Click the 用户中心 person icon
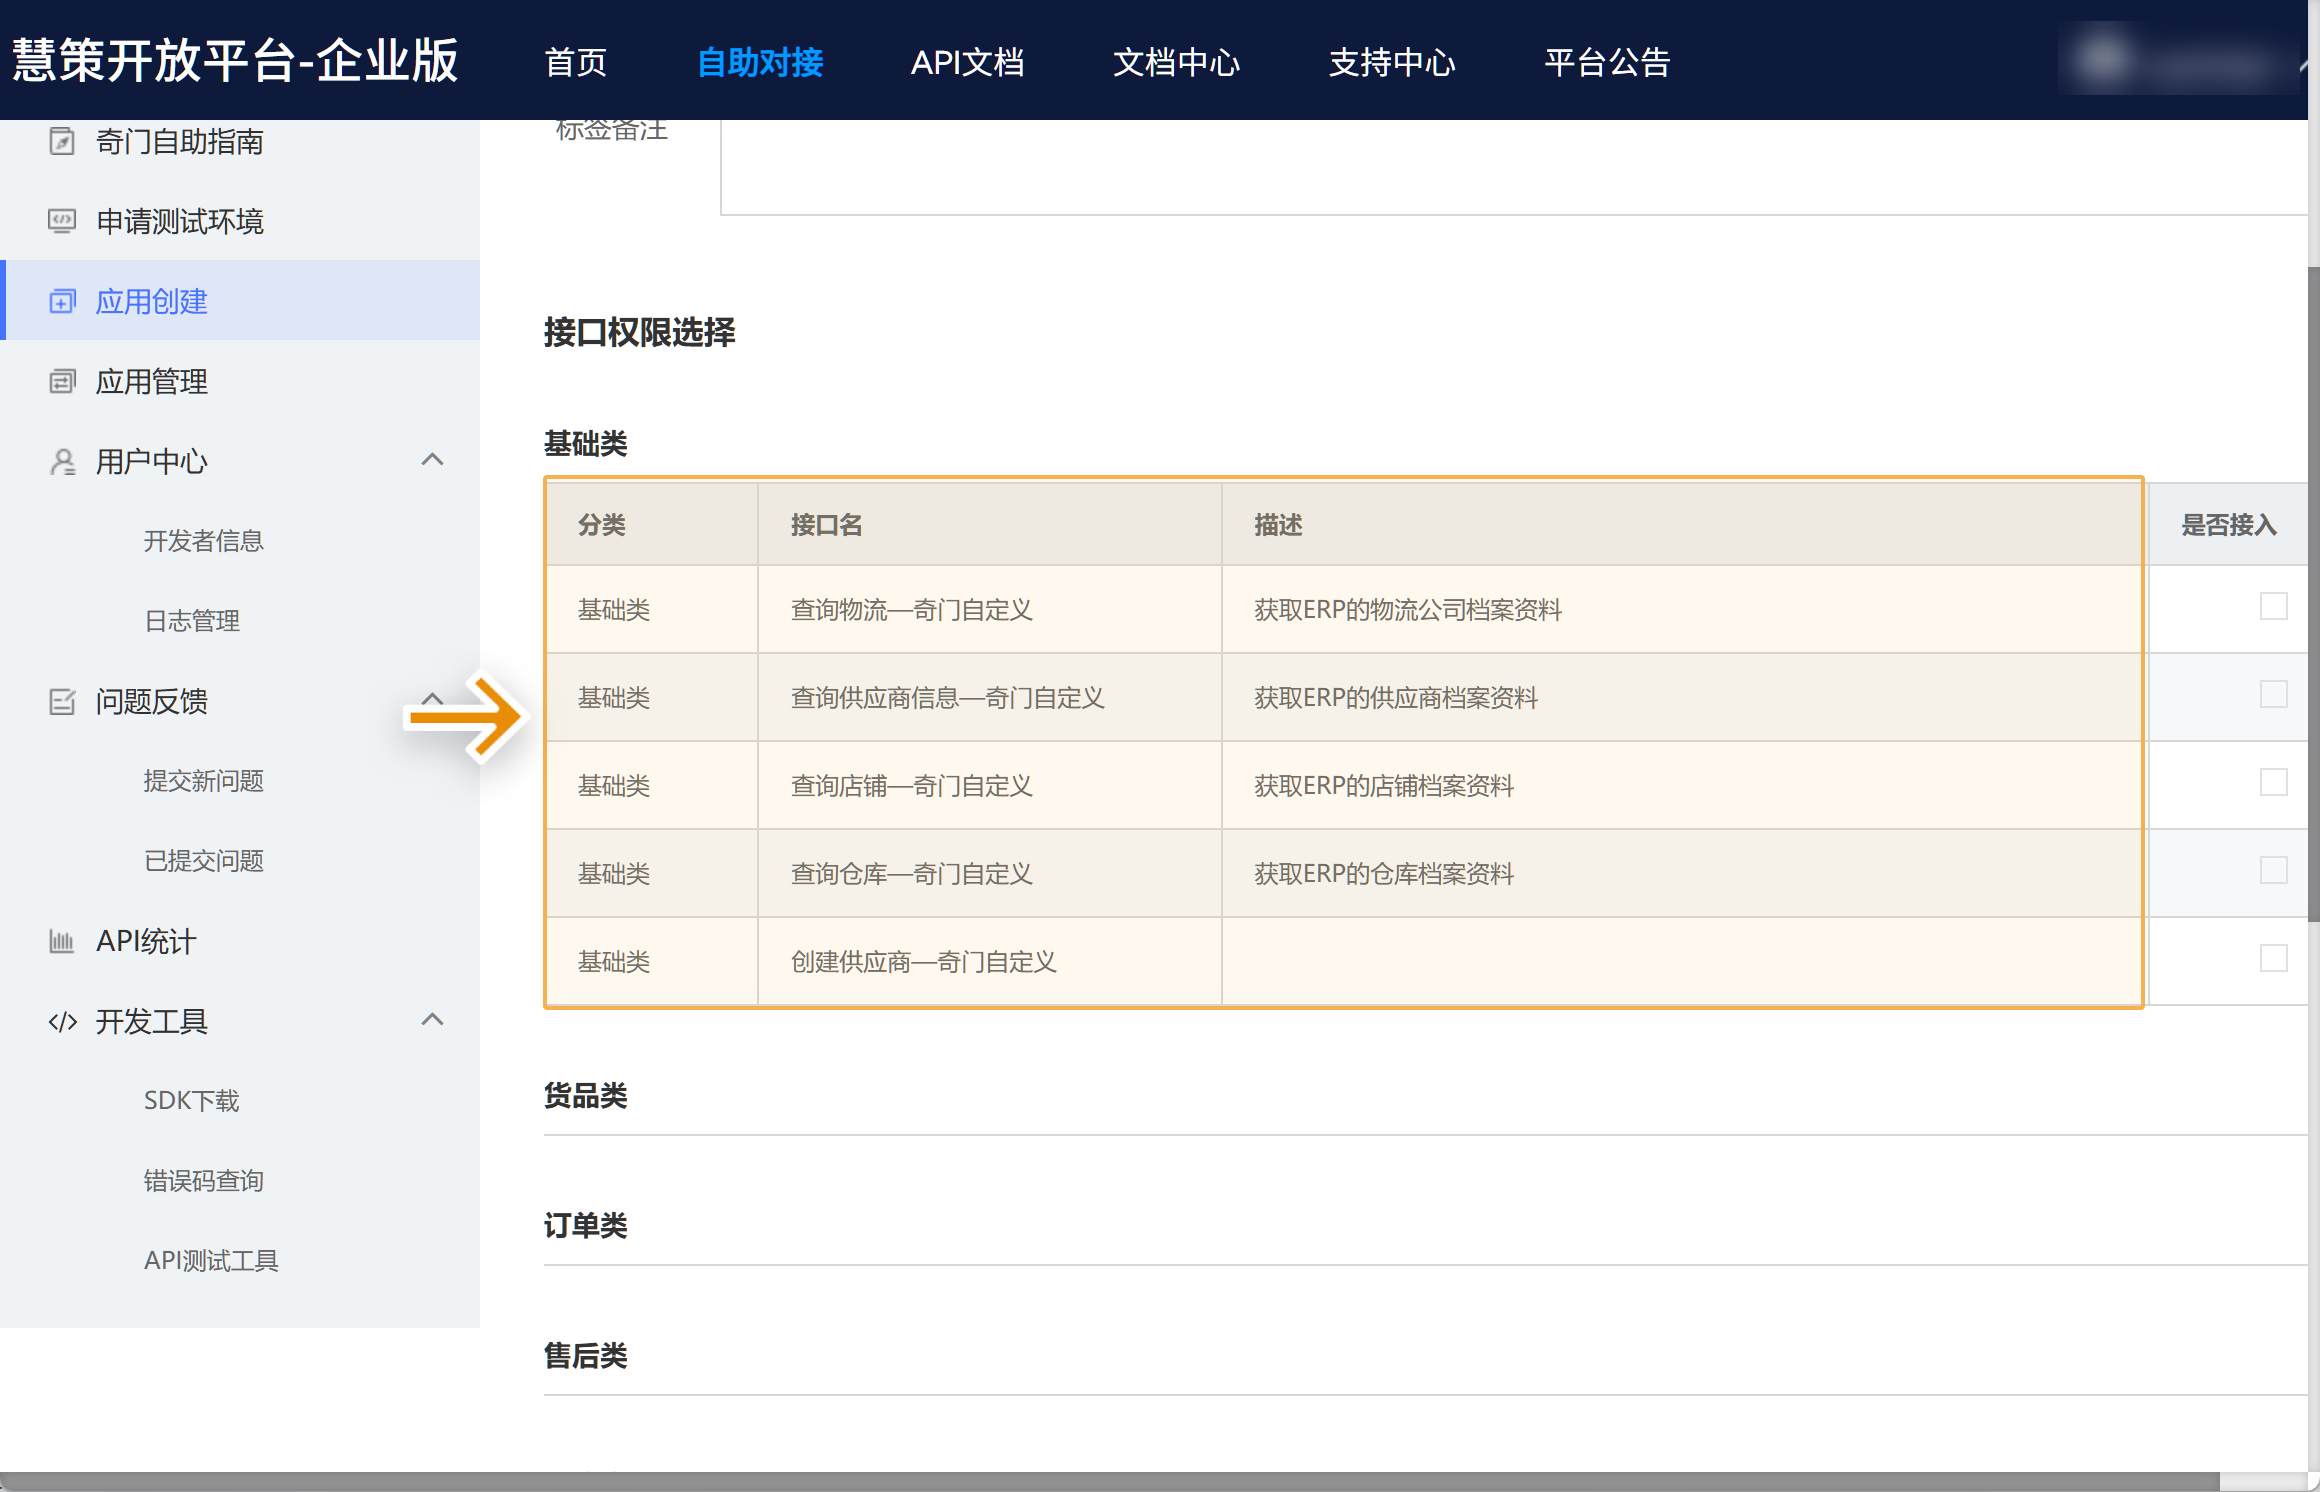Image resolution: width=2320 pixels, height=1492 pixels. point(62,461)
